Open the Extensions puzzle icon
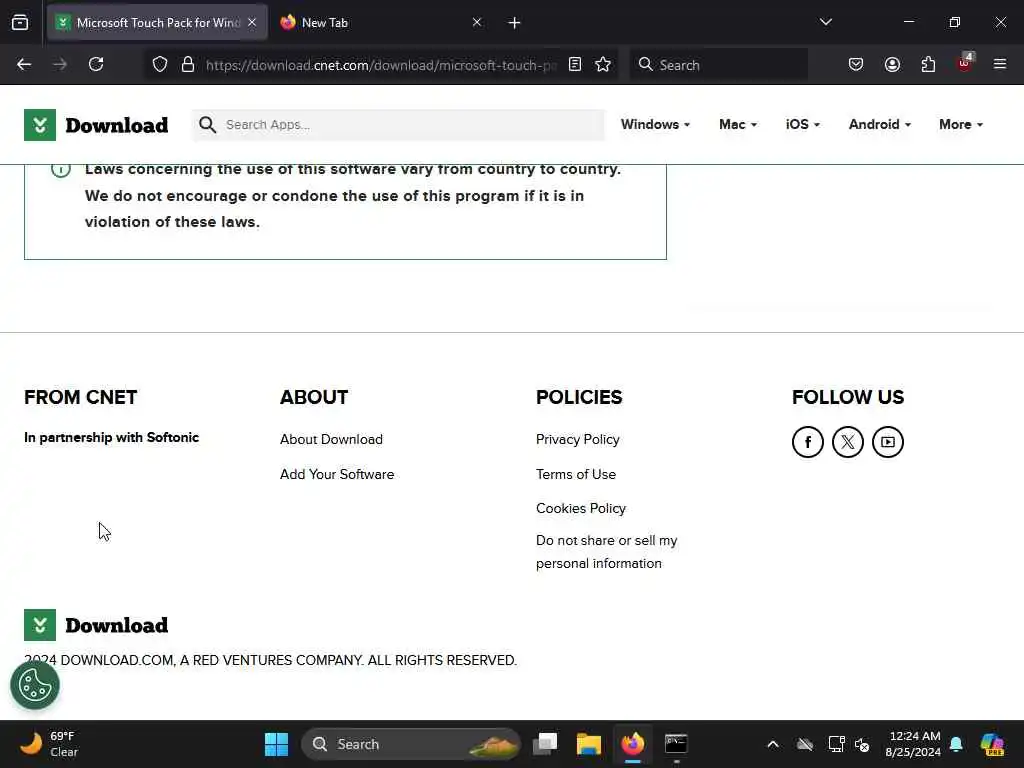The image size is (1024, 768). 928,65
